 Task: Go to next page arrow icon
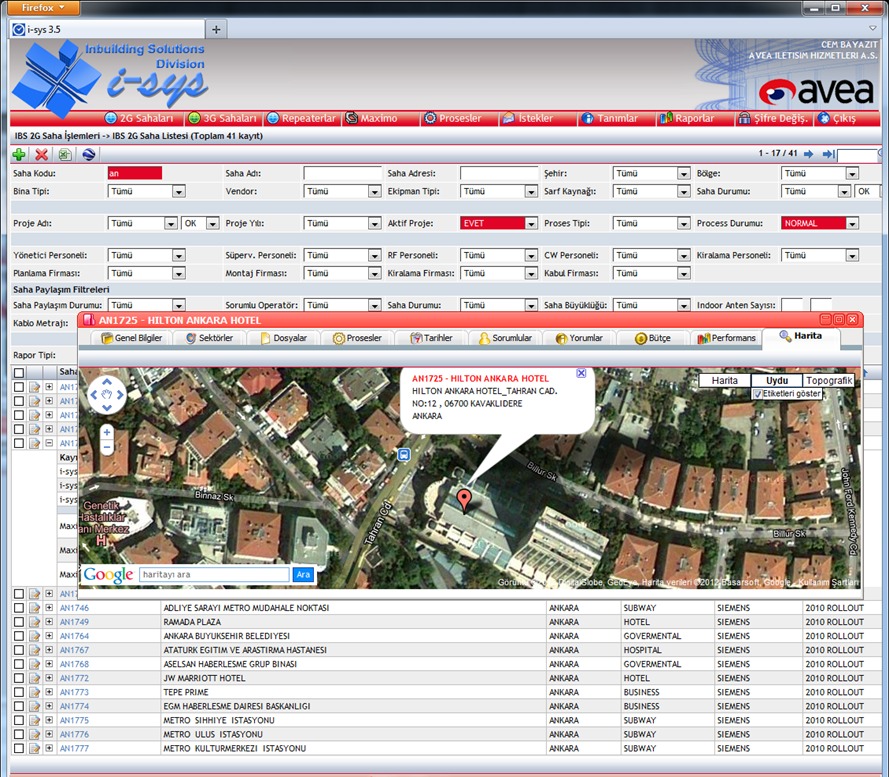click(808, 154)
